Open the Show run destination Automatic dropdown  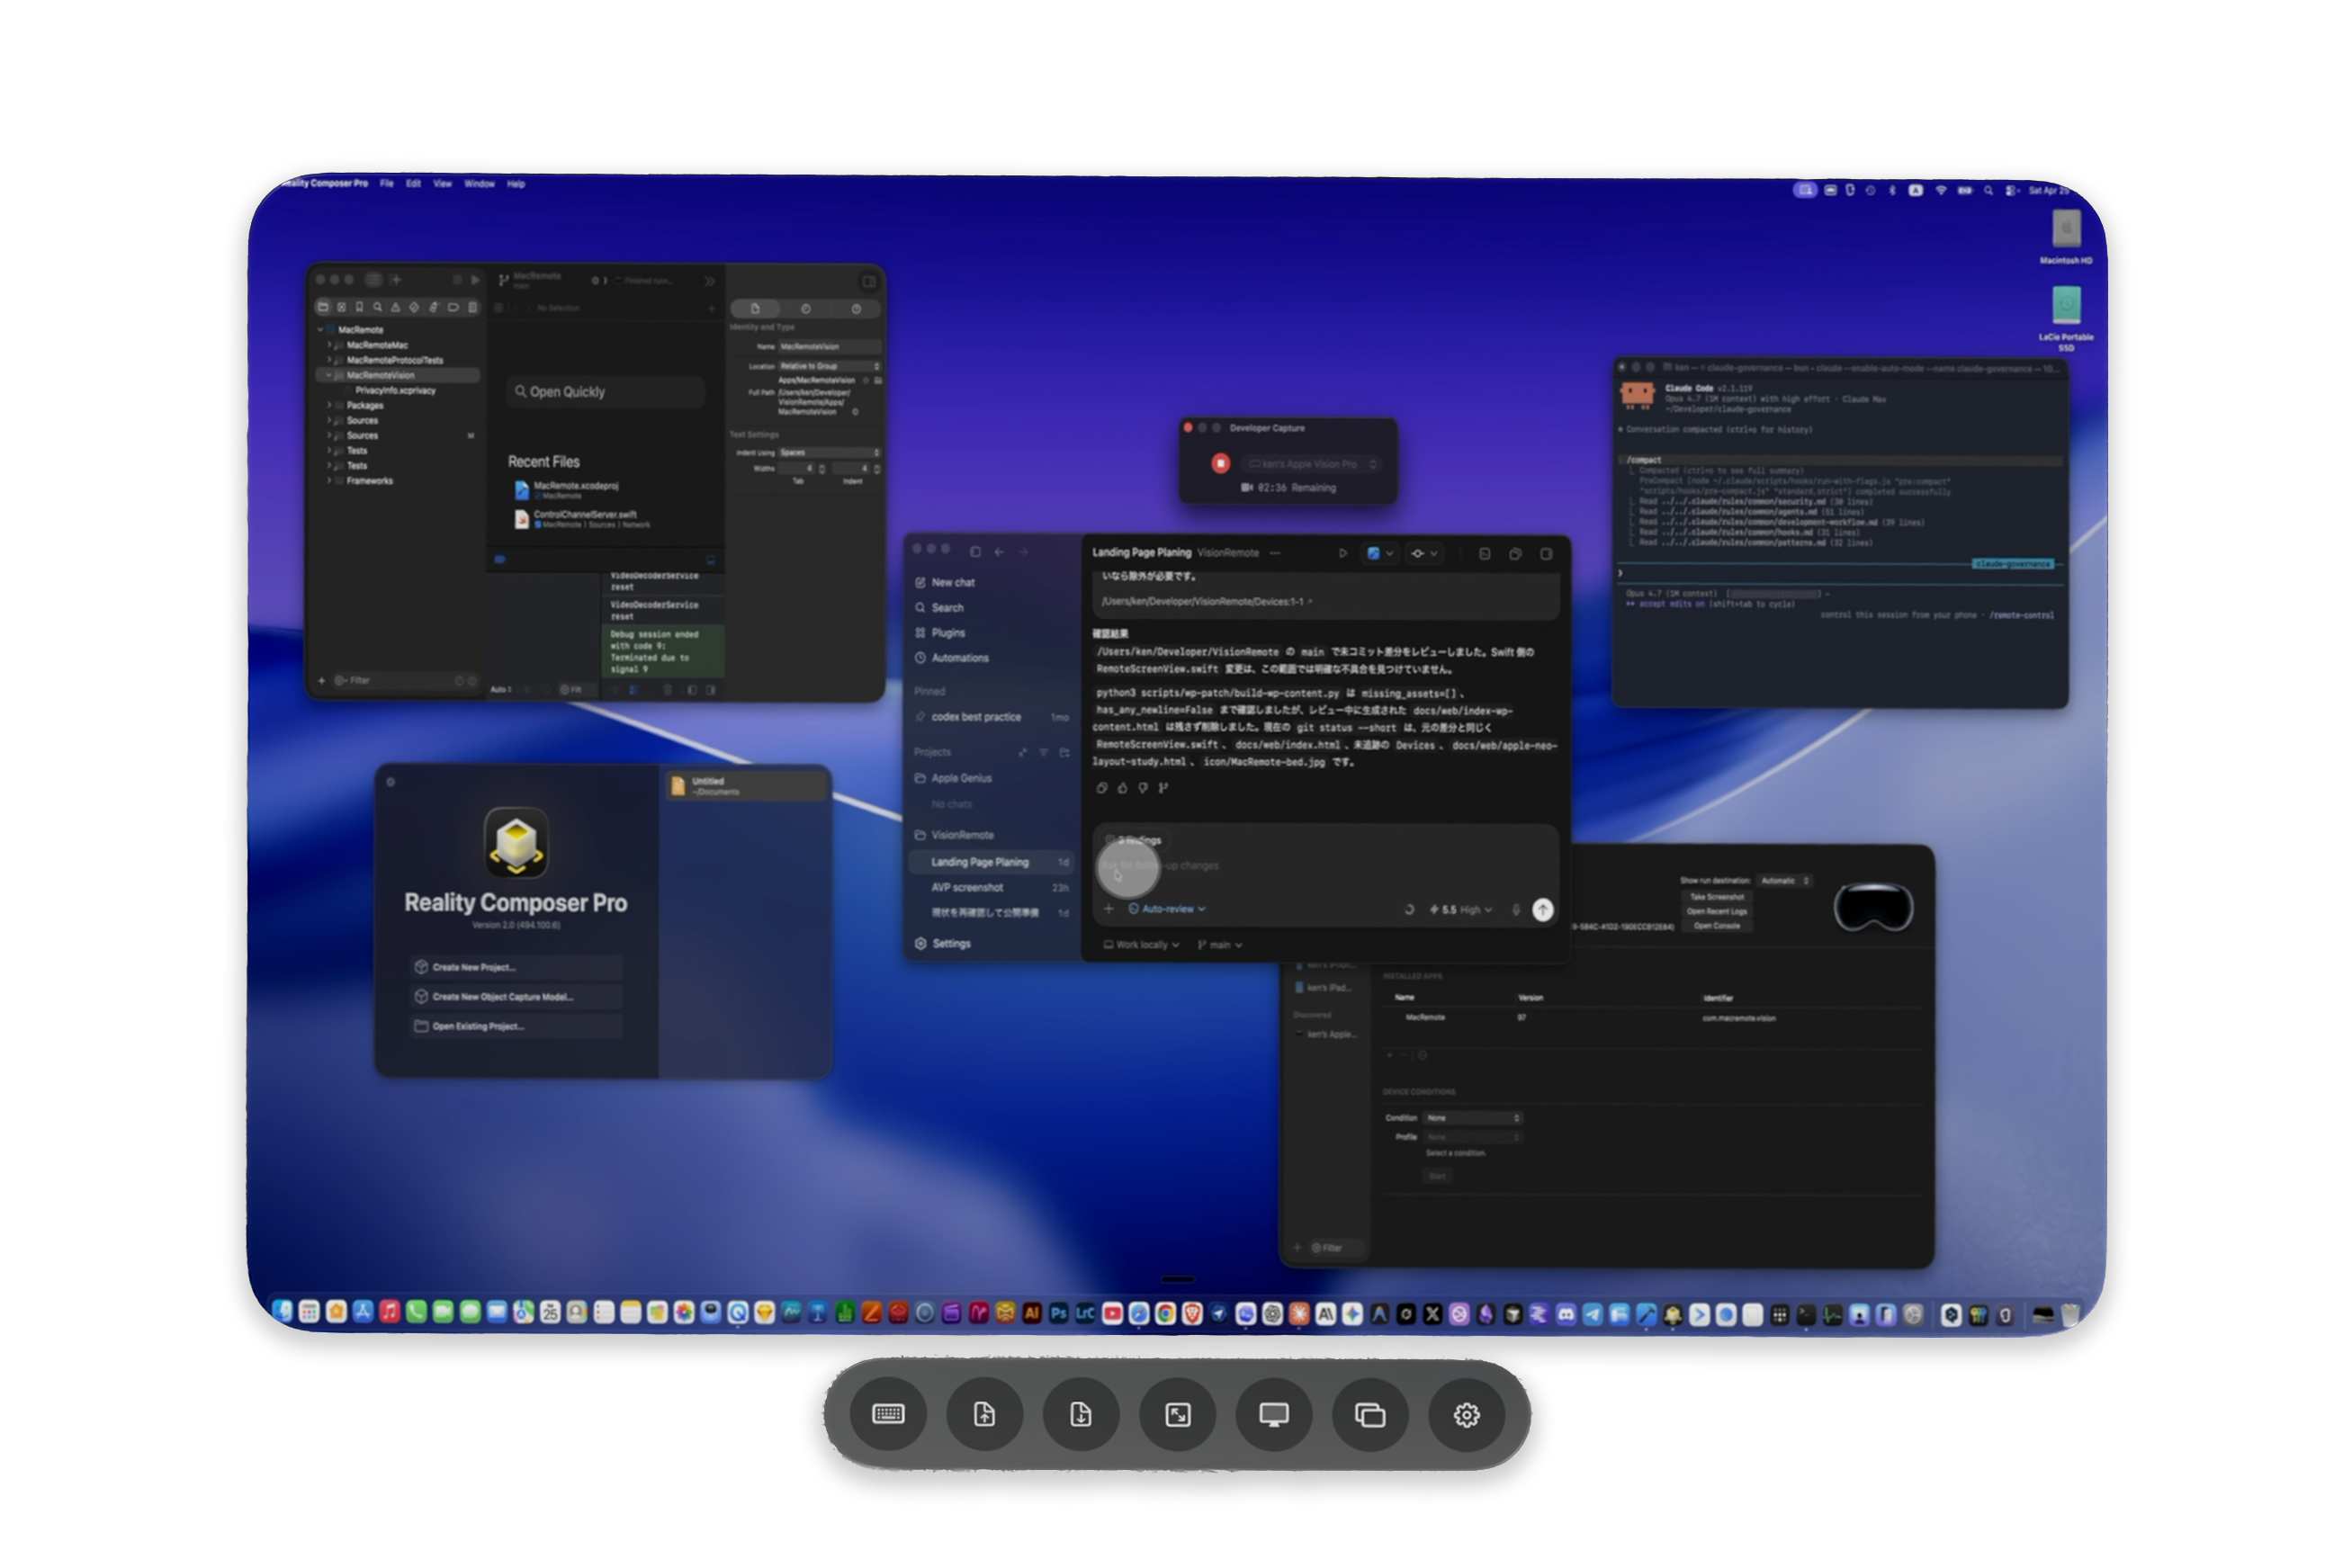(1784, 881)
